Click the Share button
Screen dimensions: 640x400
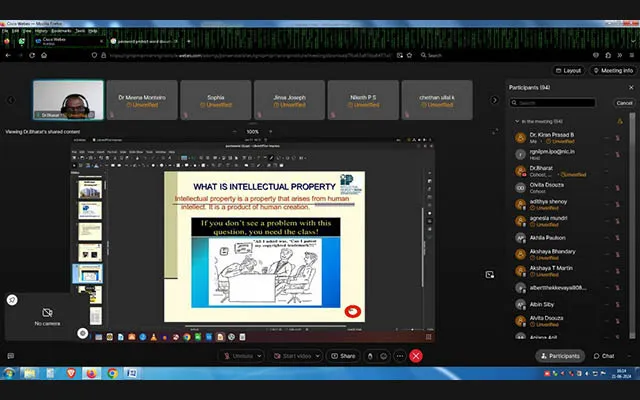point(343,356)
